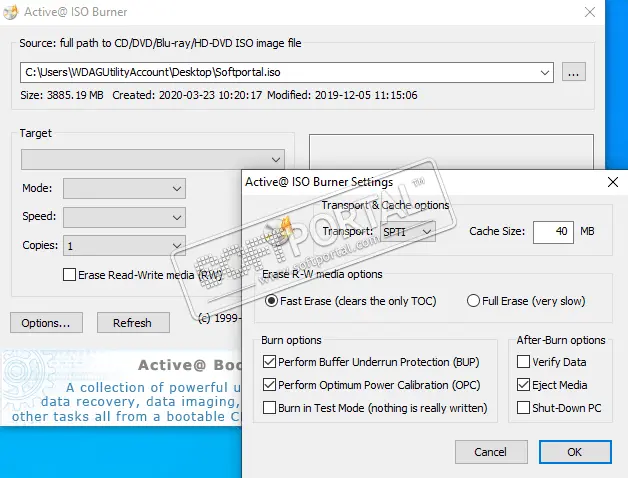Close the ISO Burner Settings dialog
Screen dimensions: 628x478
(611, 182)
